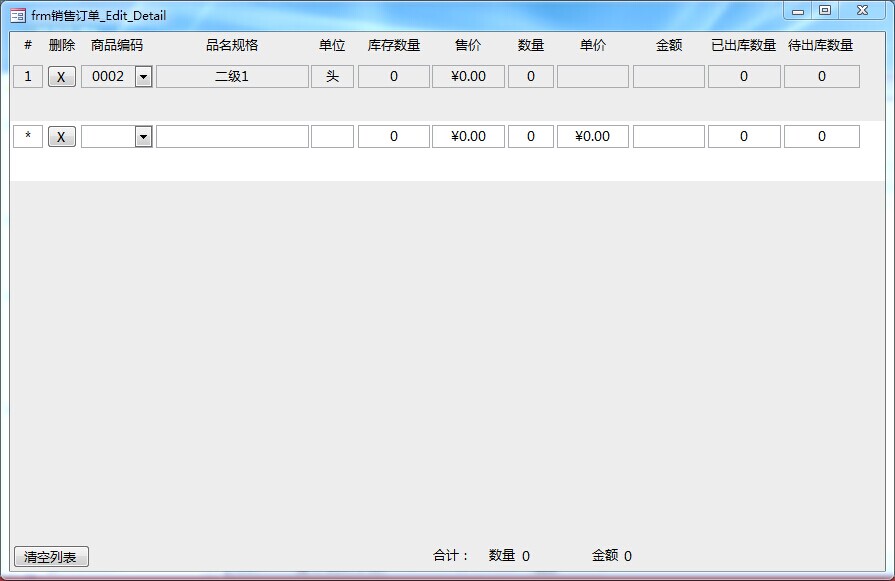Click the 库存数量 column header
This screenshot has height=581, width=895.
click(394, 45)
